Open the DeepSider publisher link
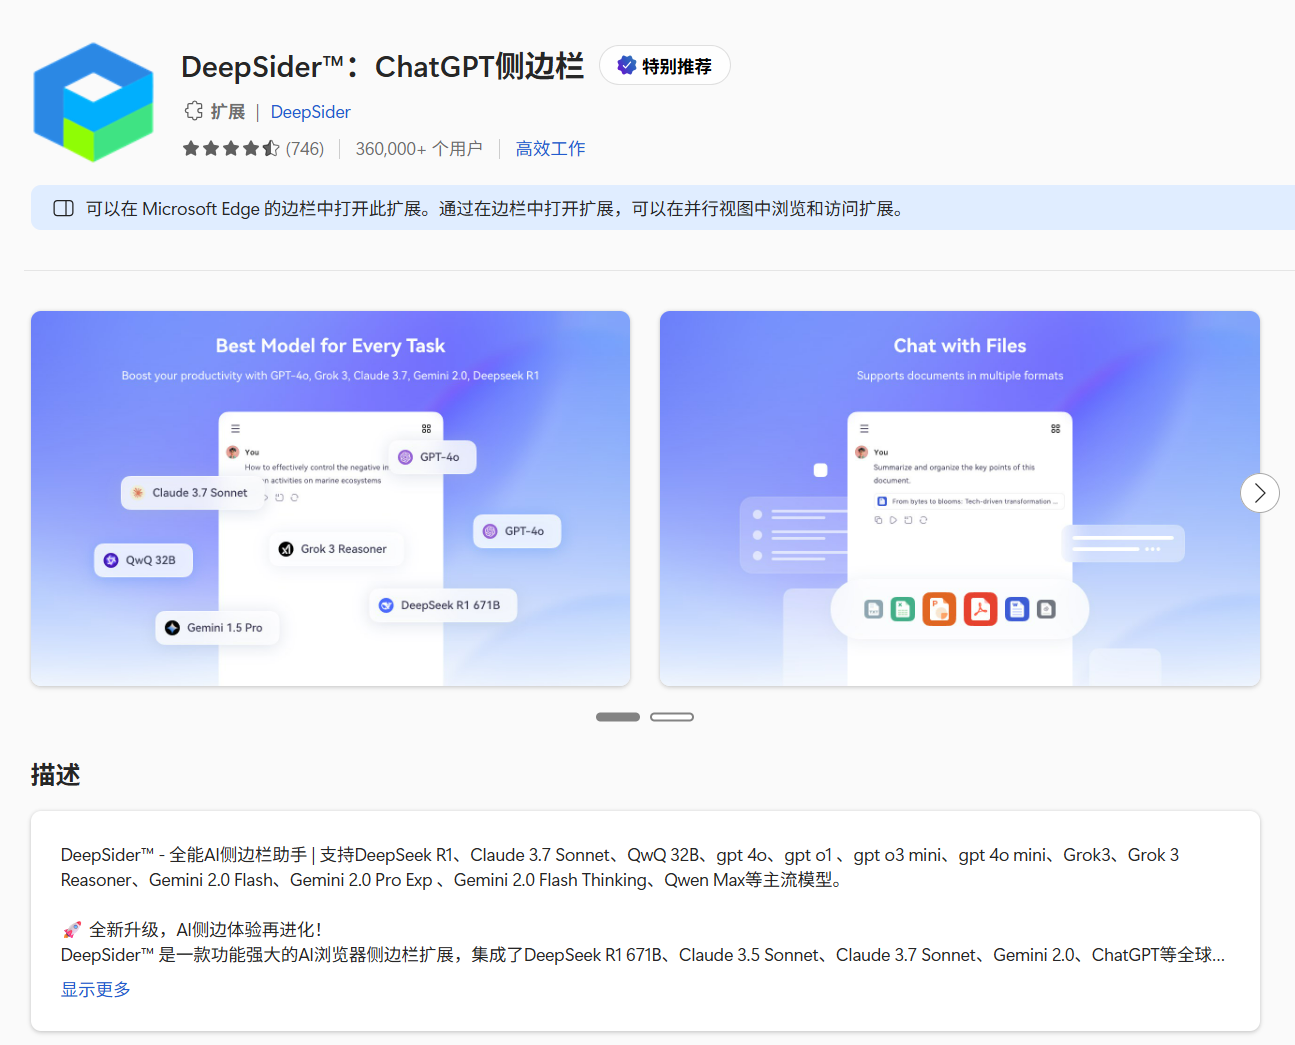 coord(310,112)
